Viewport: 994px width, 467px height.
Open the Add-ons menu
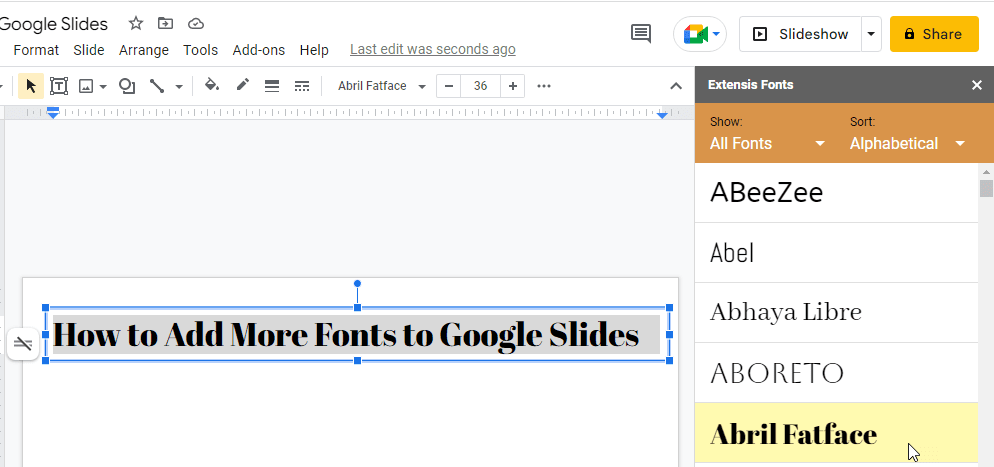pyautogui.click(x=259, y=49)
